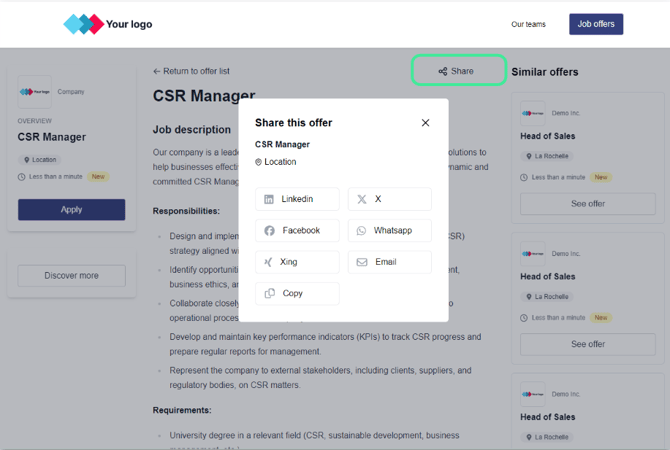Open first Head of Sales offer title
The width and height of the screenshot is (670, 450).
548,136
